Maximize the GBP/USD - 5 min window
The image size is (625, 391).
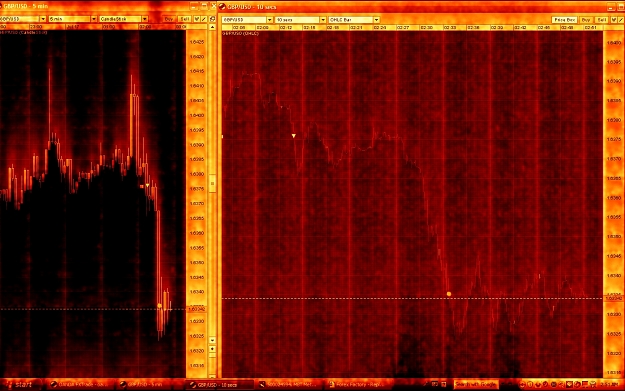tap(204, 6)
